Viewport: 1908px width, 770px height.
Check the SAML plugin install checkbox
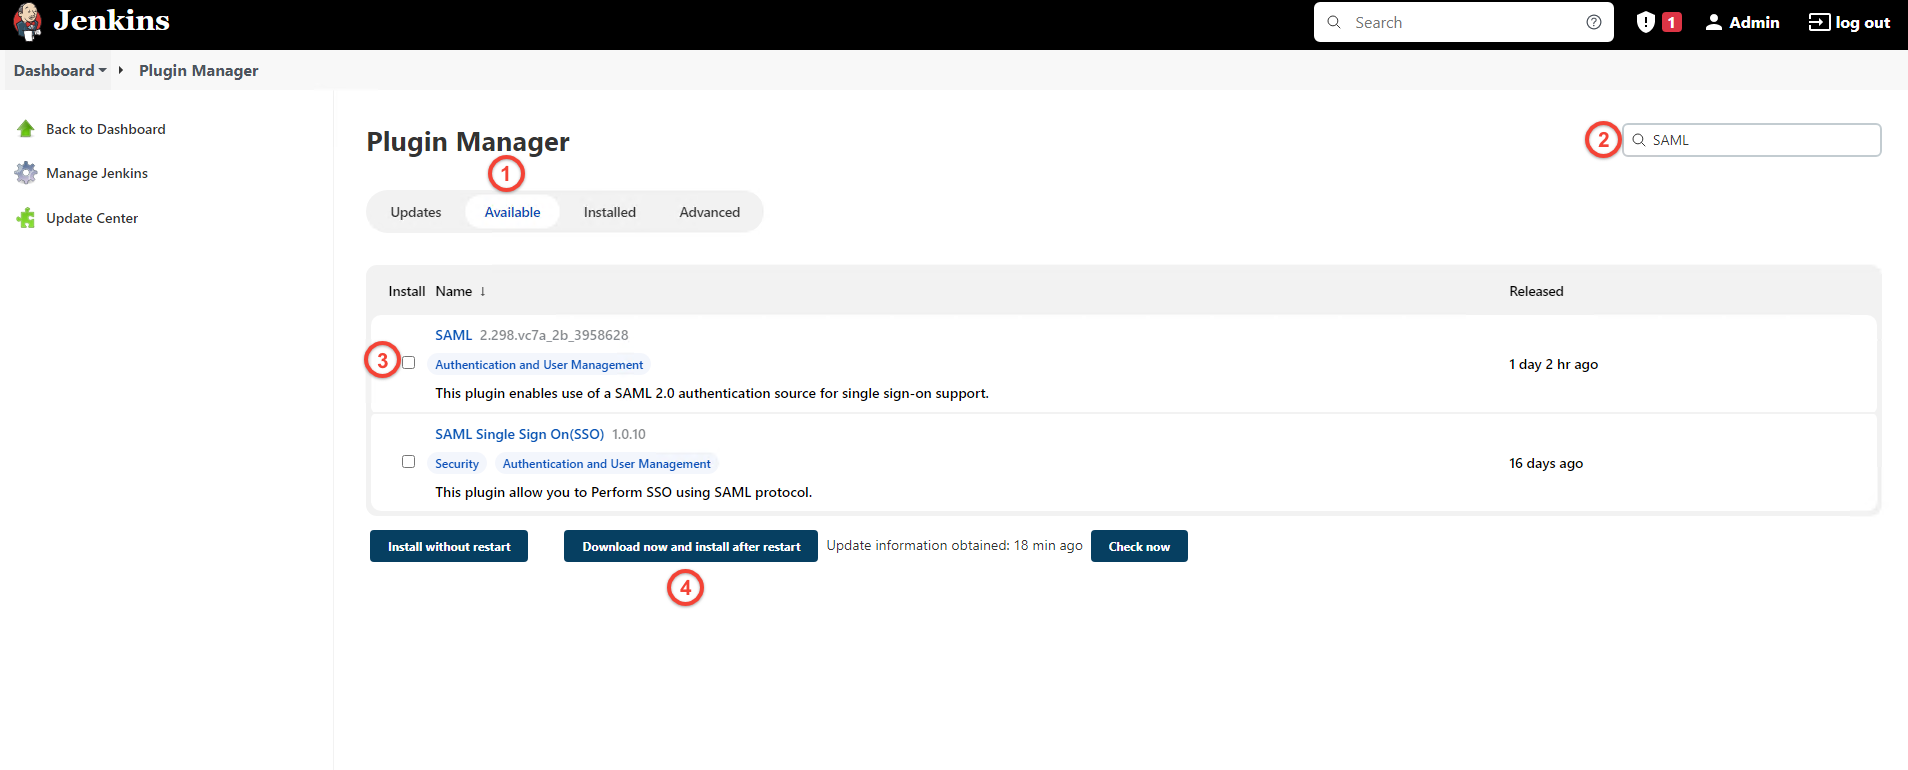click(x=408, y=363)
